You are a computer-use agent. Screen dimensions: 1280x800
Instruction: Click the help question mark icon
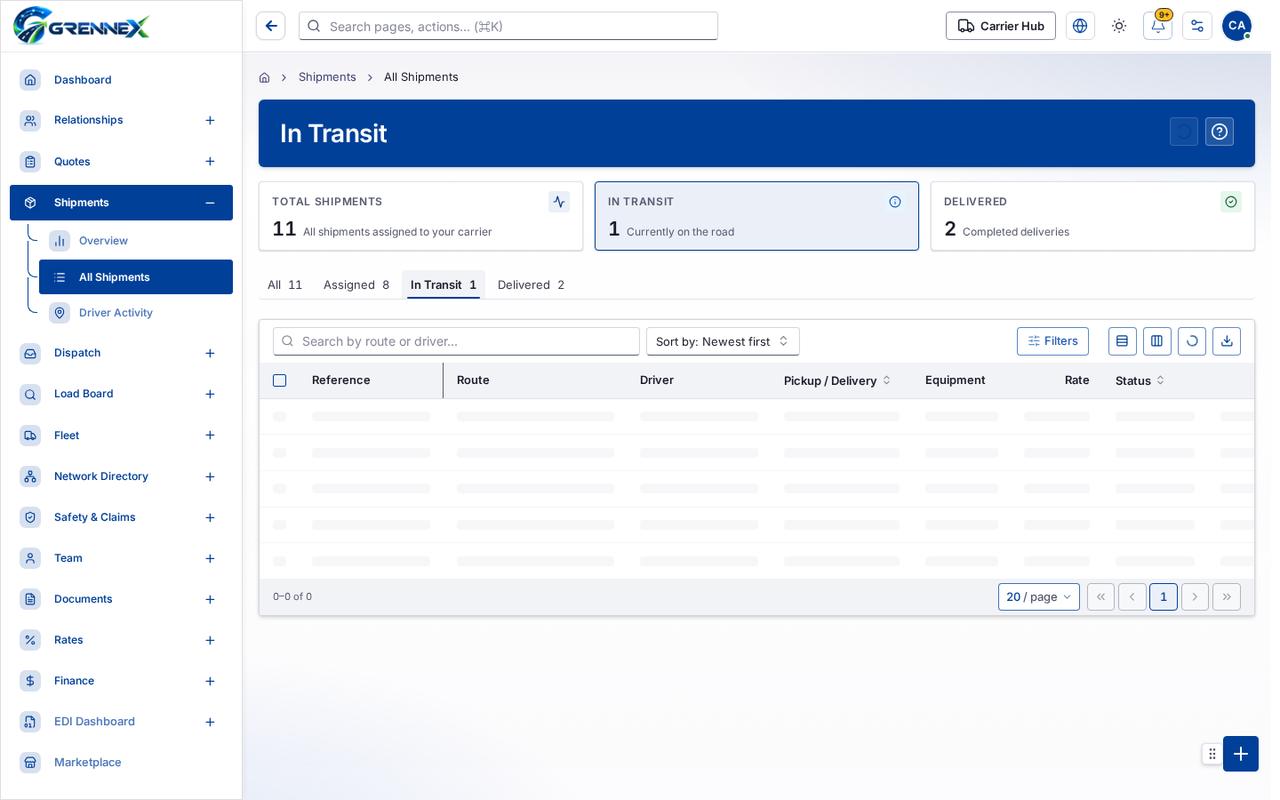coord(1219,132)
